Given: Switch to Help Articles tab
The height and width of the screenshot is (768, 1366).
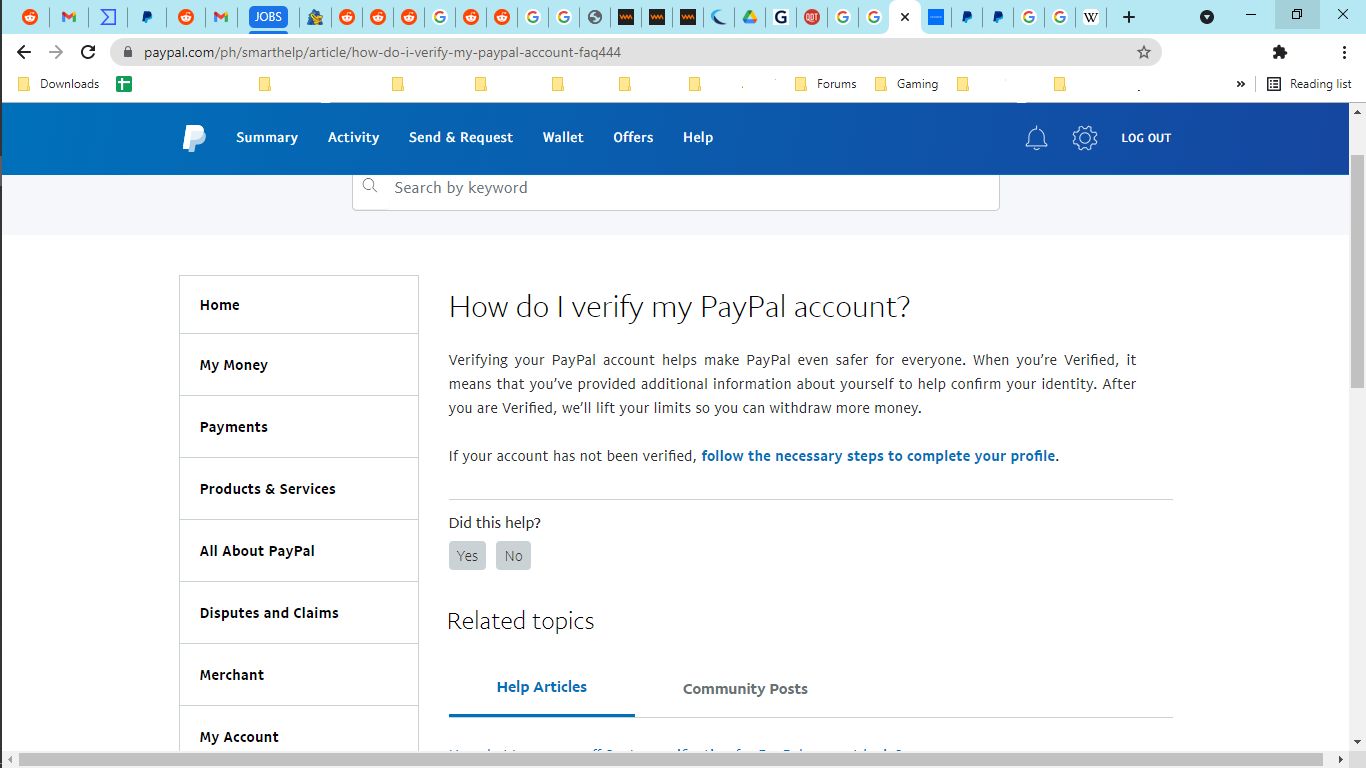Looking at the screenshot, I should (542, 688).
